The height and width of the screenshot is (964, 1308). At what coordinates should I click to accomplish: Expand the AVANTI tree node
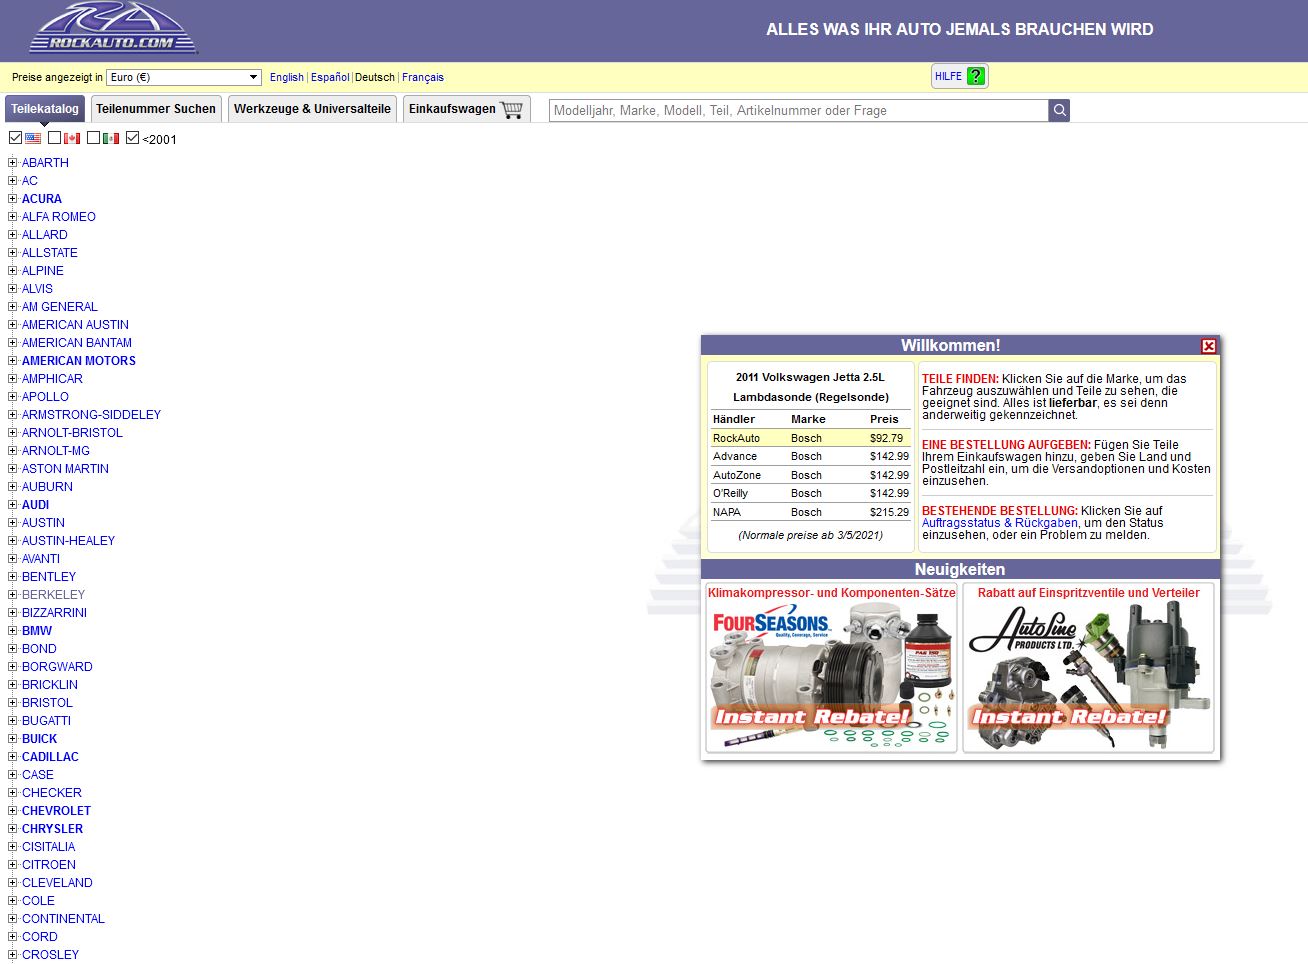coord(13,558)
